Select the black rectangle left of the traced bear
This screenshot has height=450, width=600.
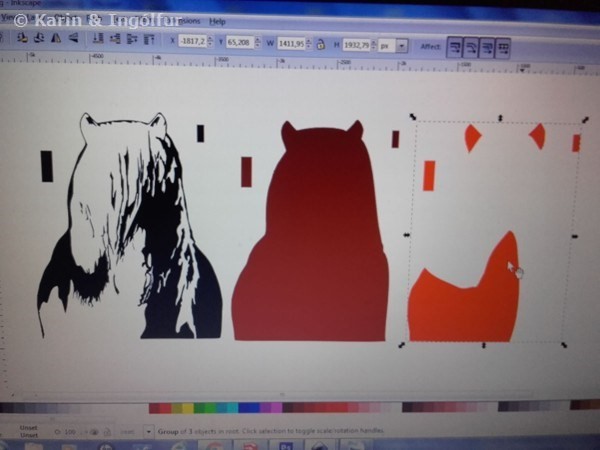pyautogui.click(x=47, y=166)
